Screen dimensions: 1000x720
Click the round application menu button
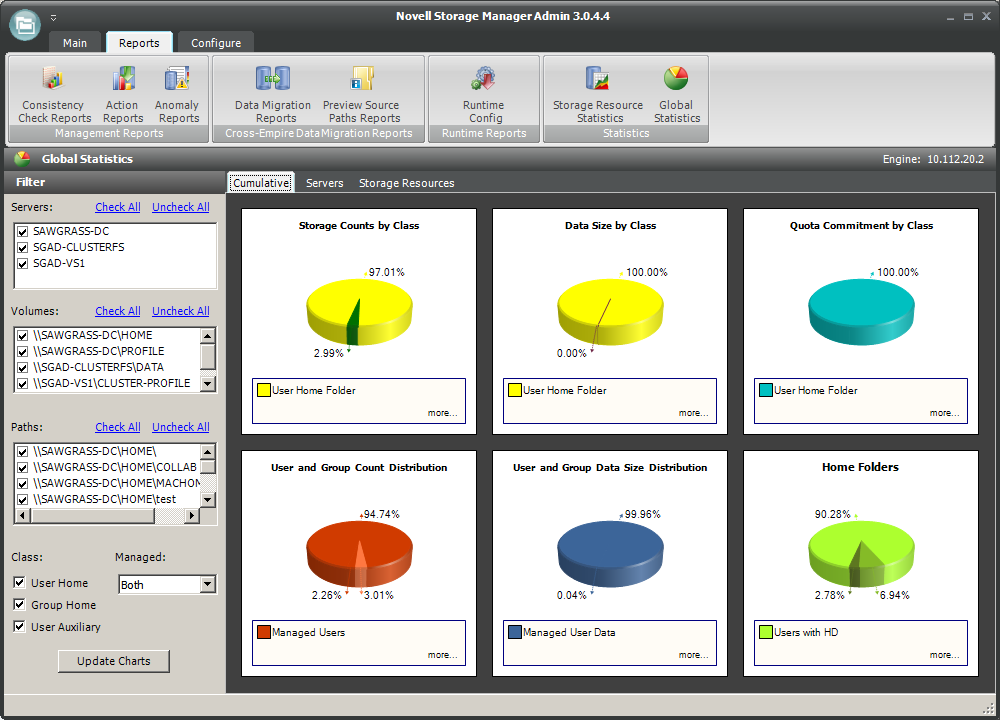[25, 25]
